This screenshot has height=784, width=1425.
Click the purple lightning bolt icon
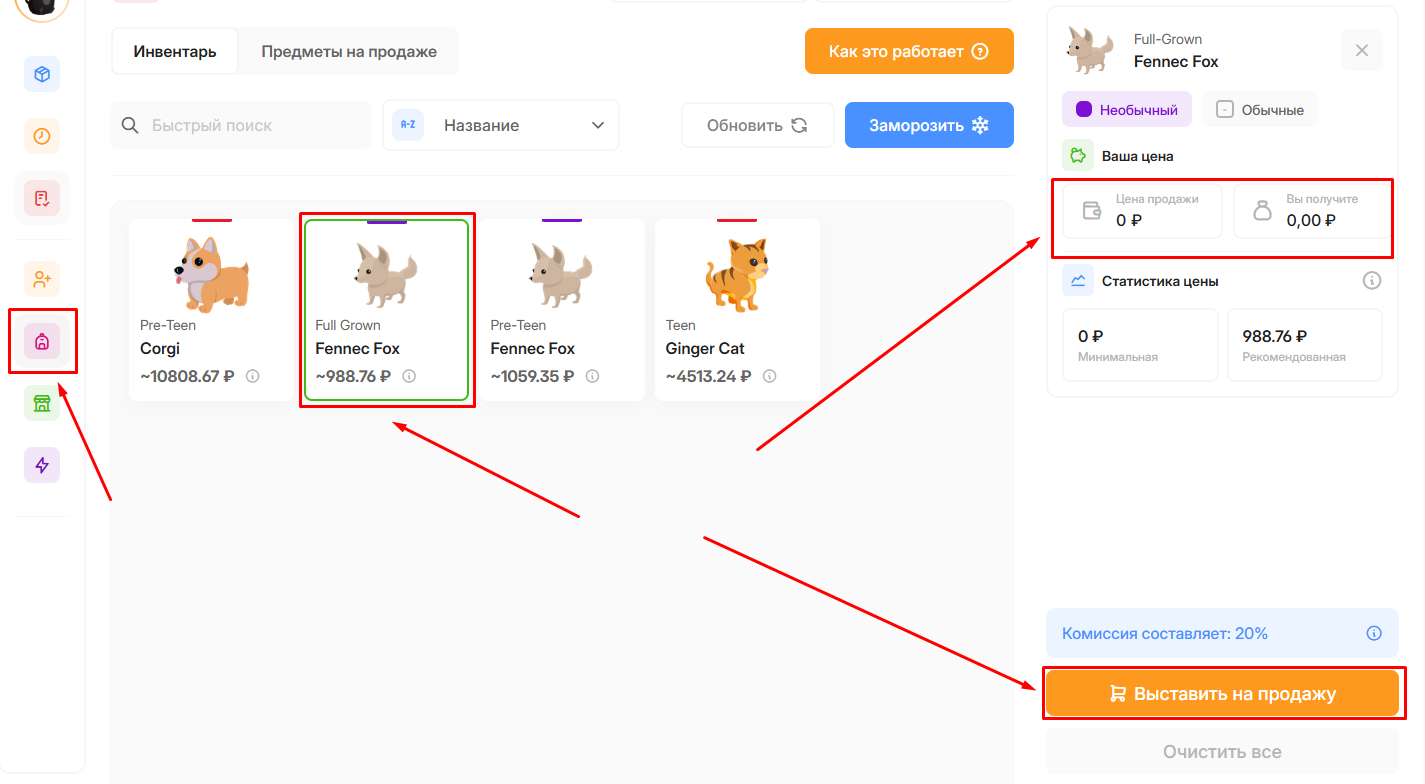click(42, 465)
